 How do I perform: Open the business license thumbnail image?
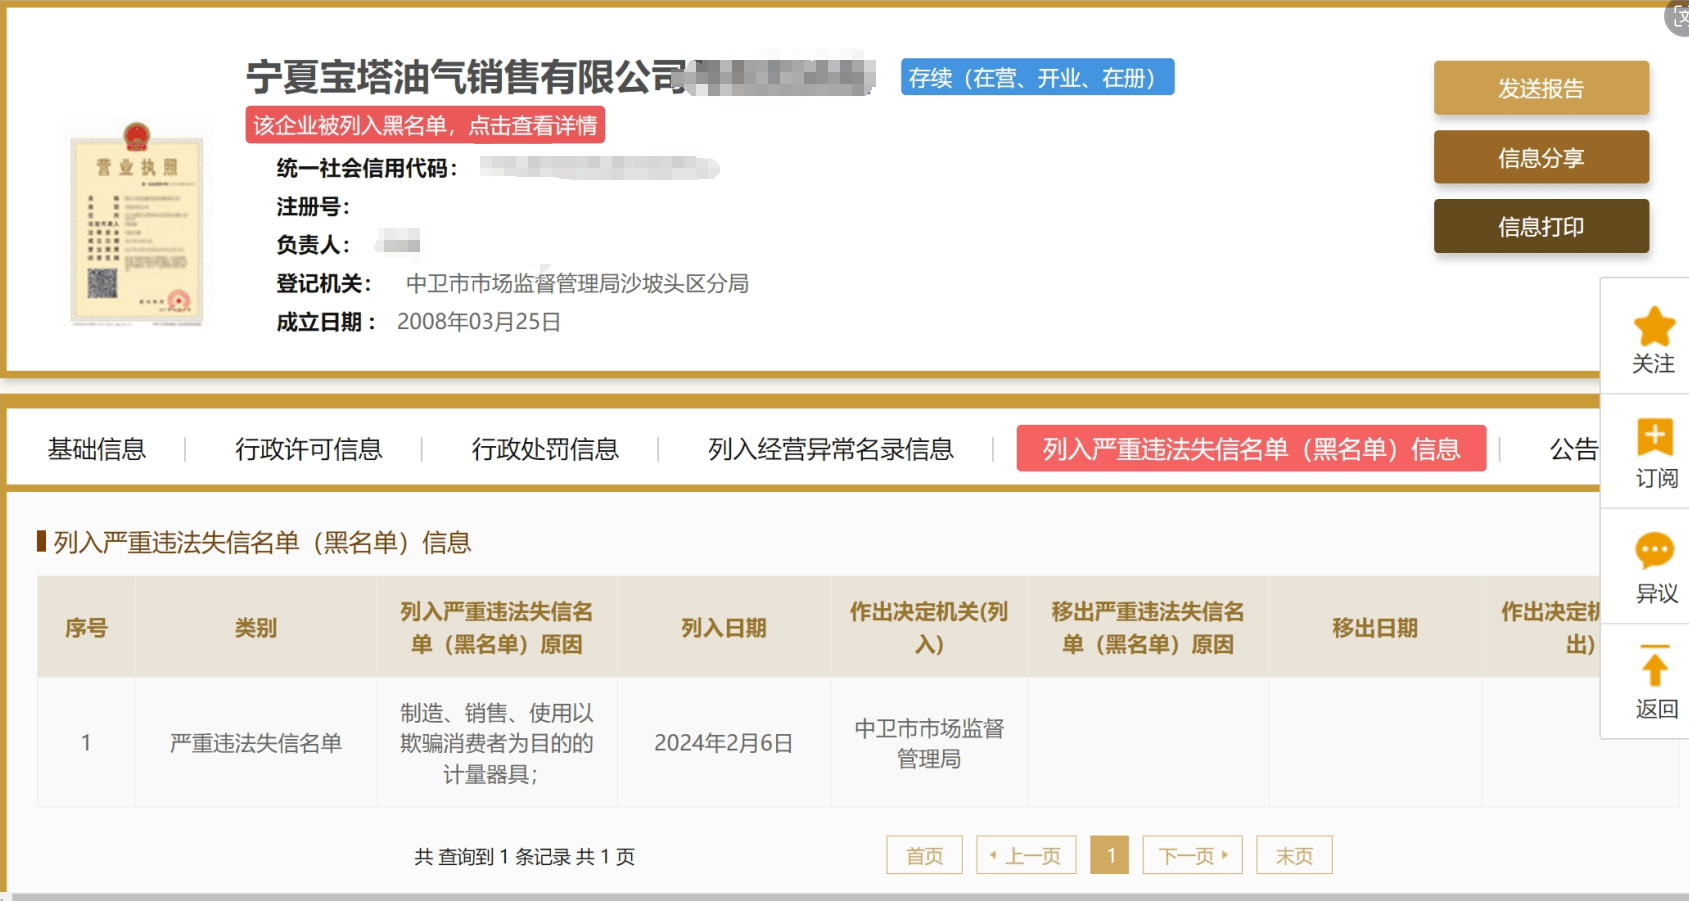pyautogui.click(x=136, y=225)
